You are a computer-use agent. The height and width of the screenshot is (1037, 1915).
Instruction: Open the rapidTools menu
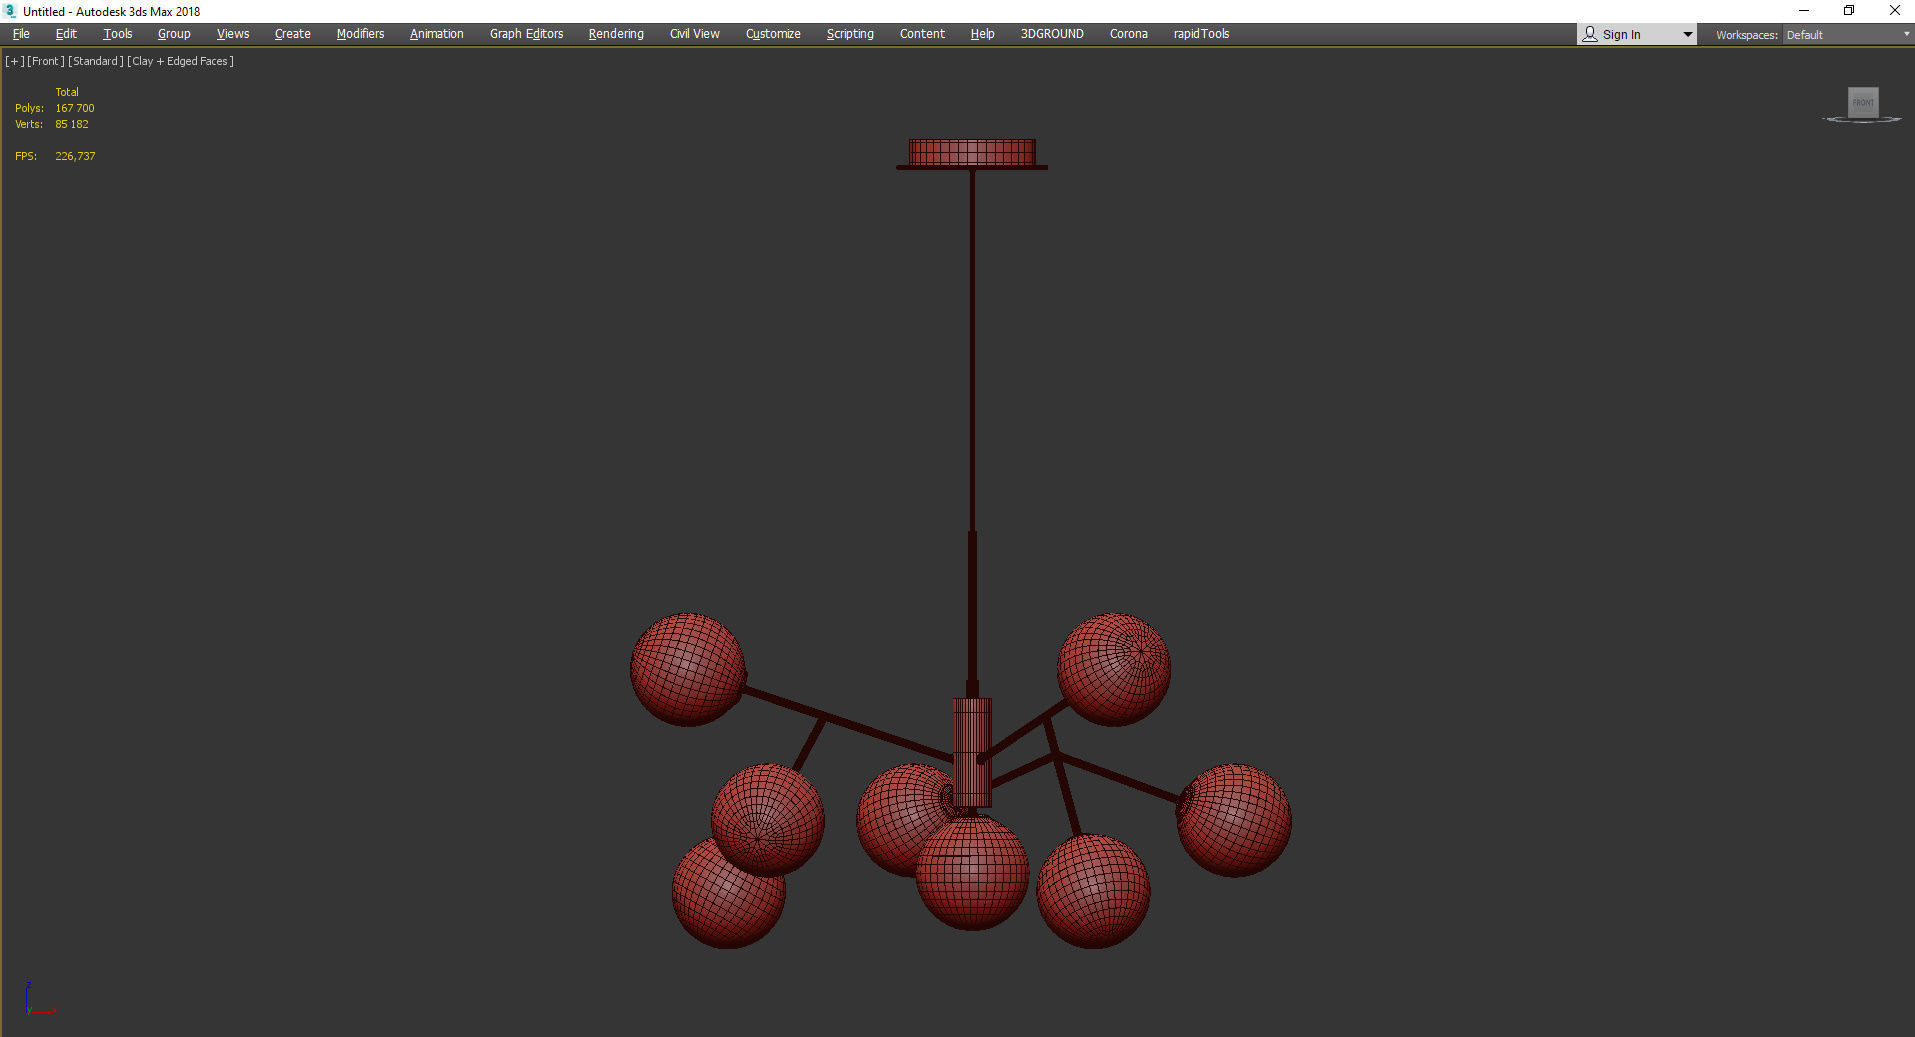(x=1201, y=34)
